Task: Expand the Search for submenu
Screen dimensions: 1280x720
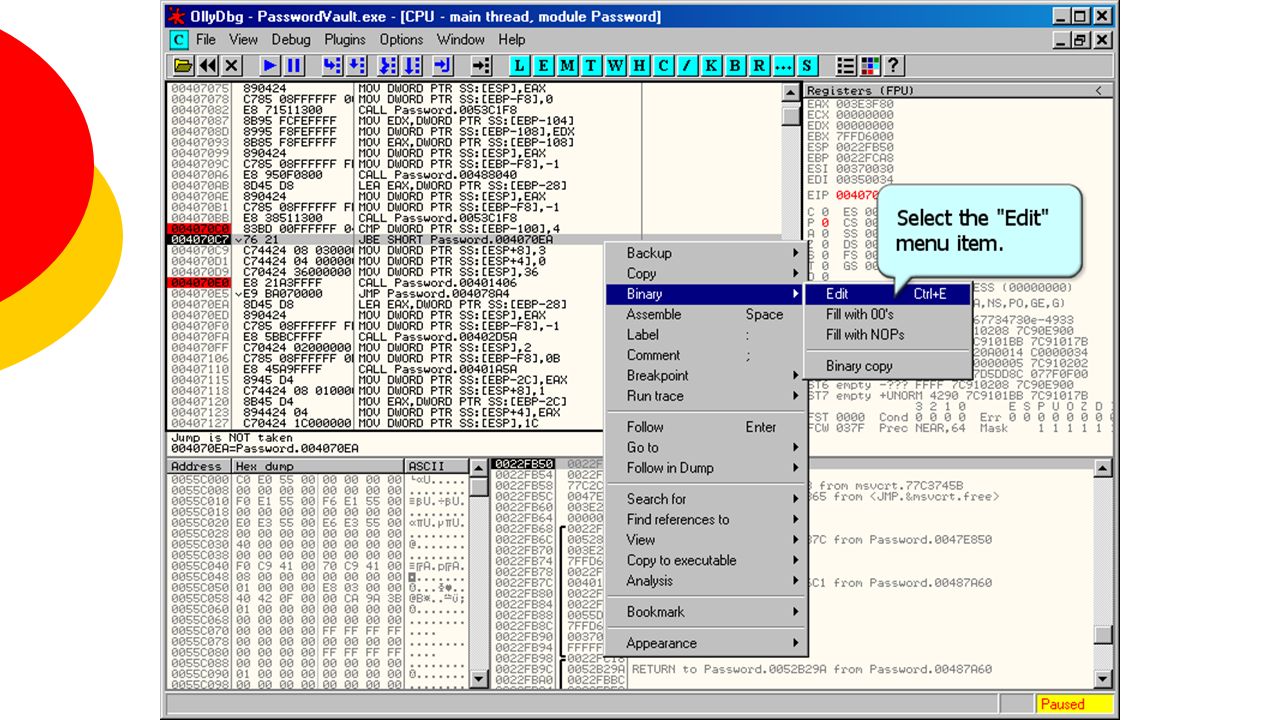Action: 706,499
